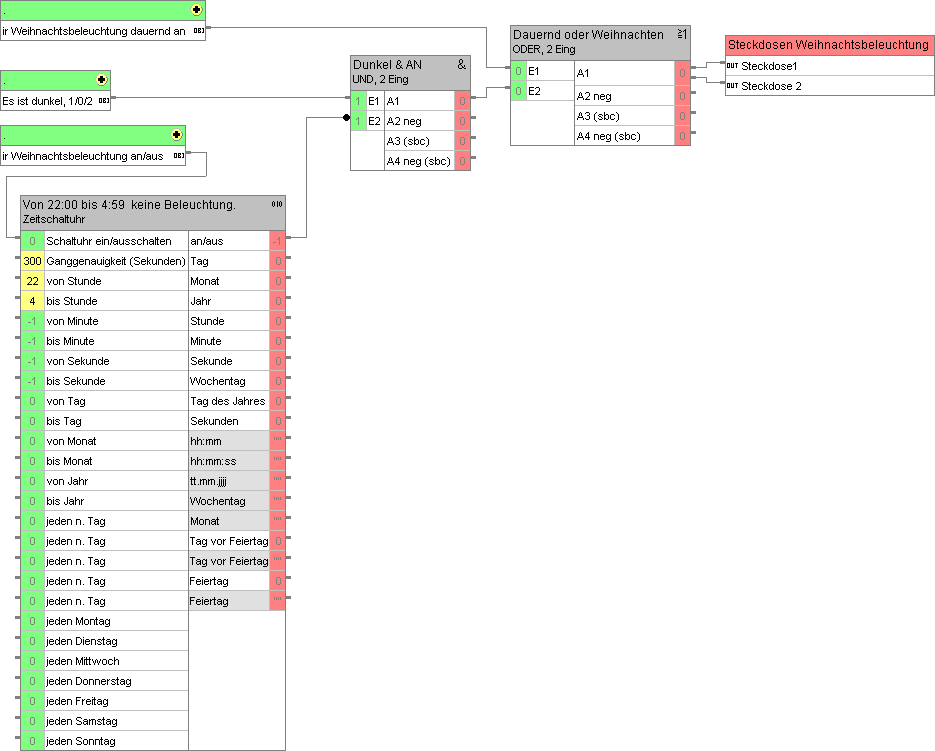935x751 pixels.
Task: Click the OUT icon beside Steckdose 2
Action: (x=732, y=86)
